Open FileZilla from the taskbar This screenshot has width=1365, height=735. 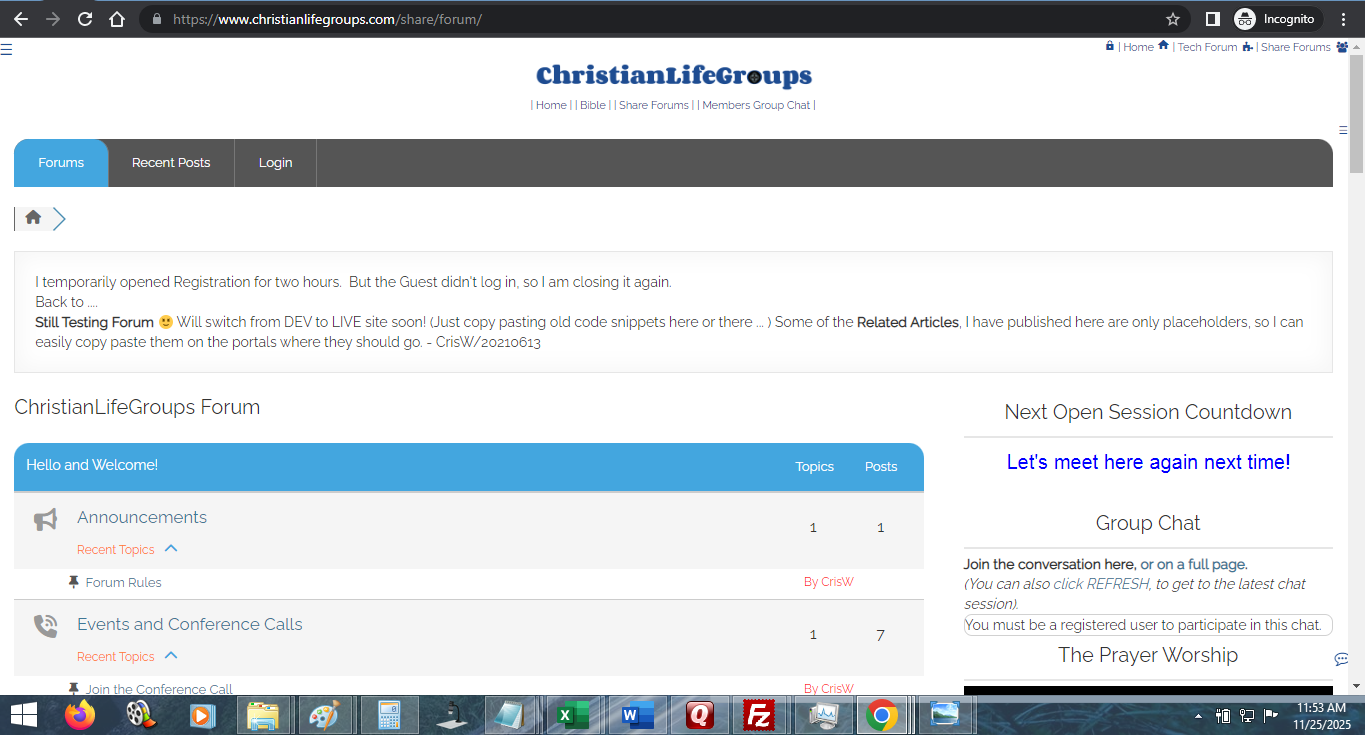761,715
